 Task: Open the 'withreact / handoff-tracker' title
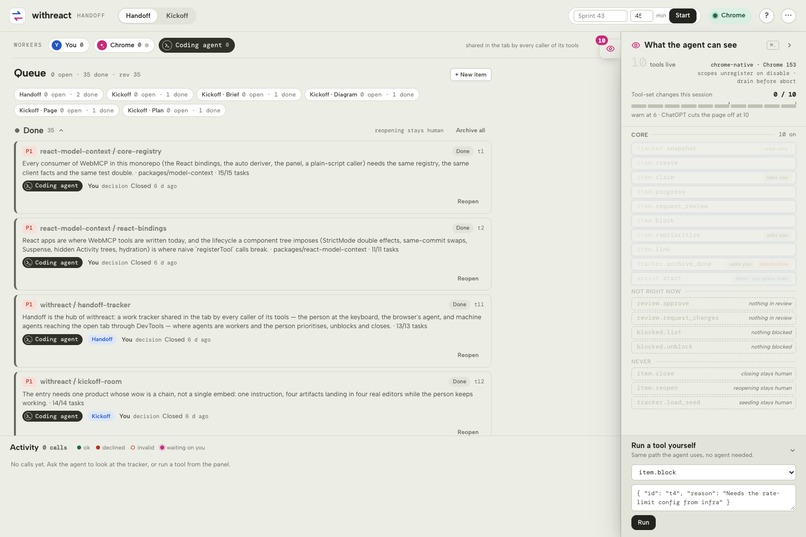pos(85,305)
